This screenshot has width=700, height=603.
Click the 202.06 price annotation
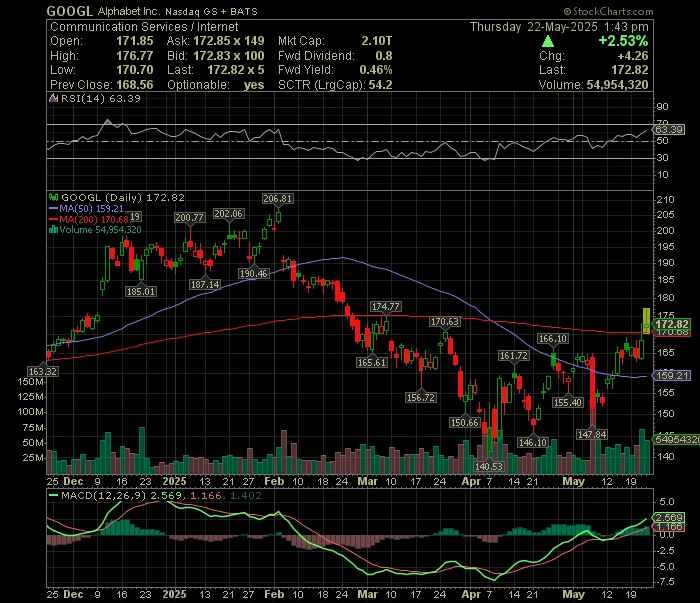tap(228, 214)
